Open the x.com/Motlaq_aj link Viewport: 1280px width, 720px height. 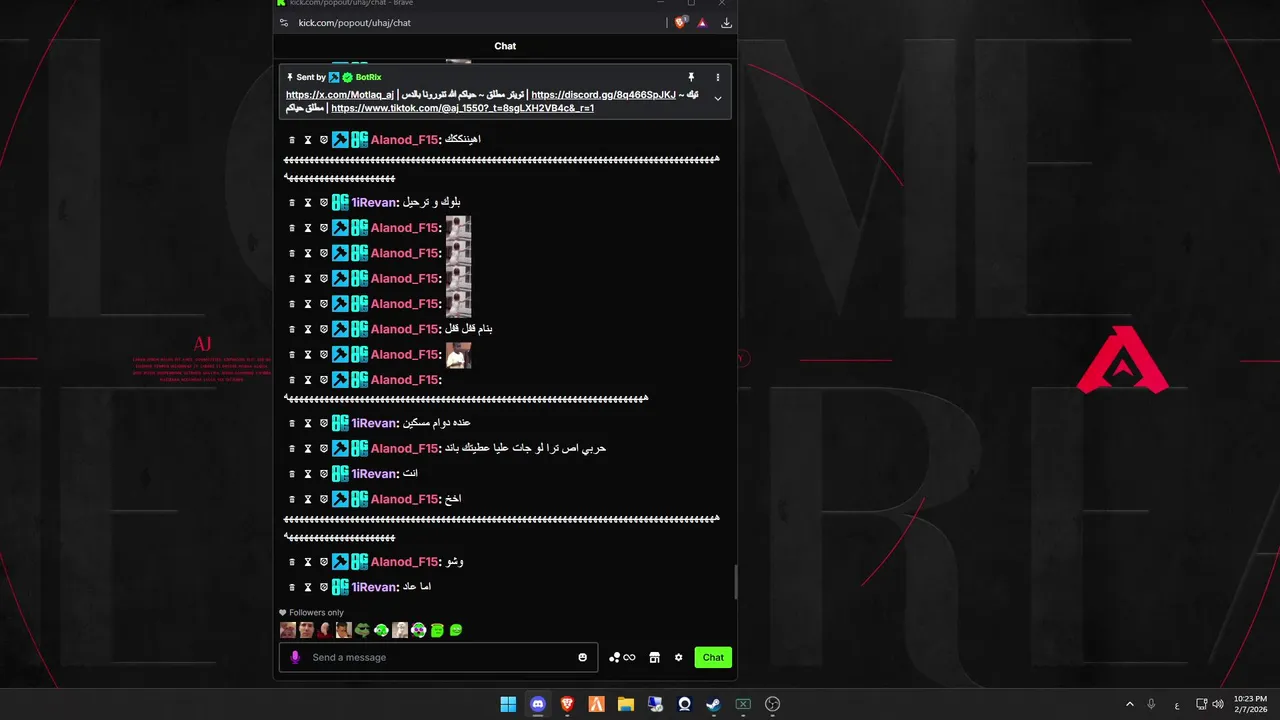tap(340, 95)
